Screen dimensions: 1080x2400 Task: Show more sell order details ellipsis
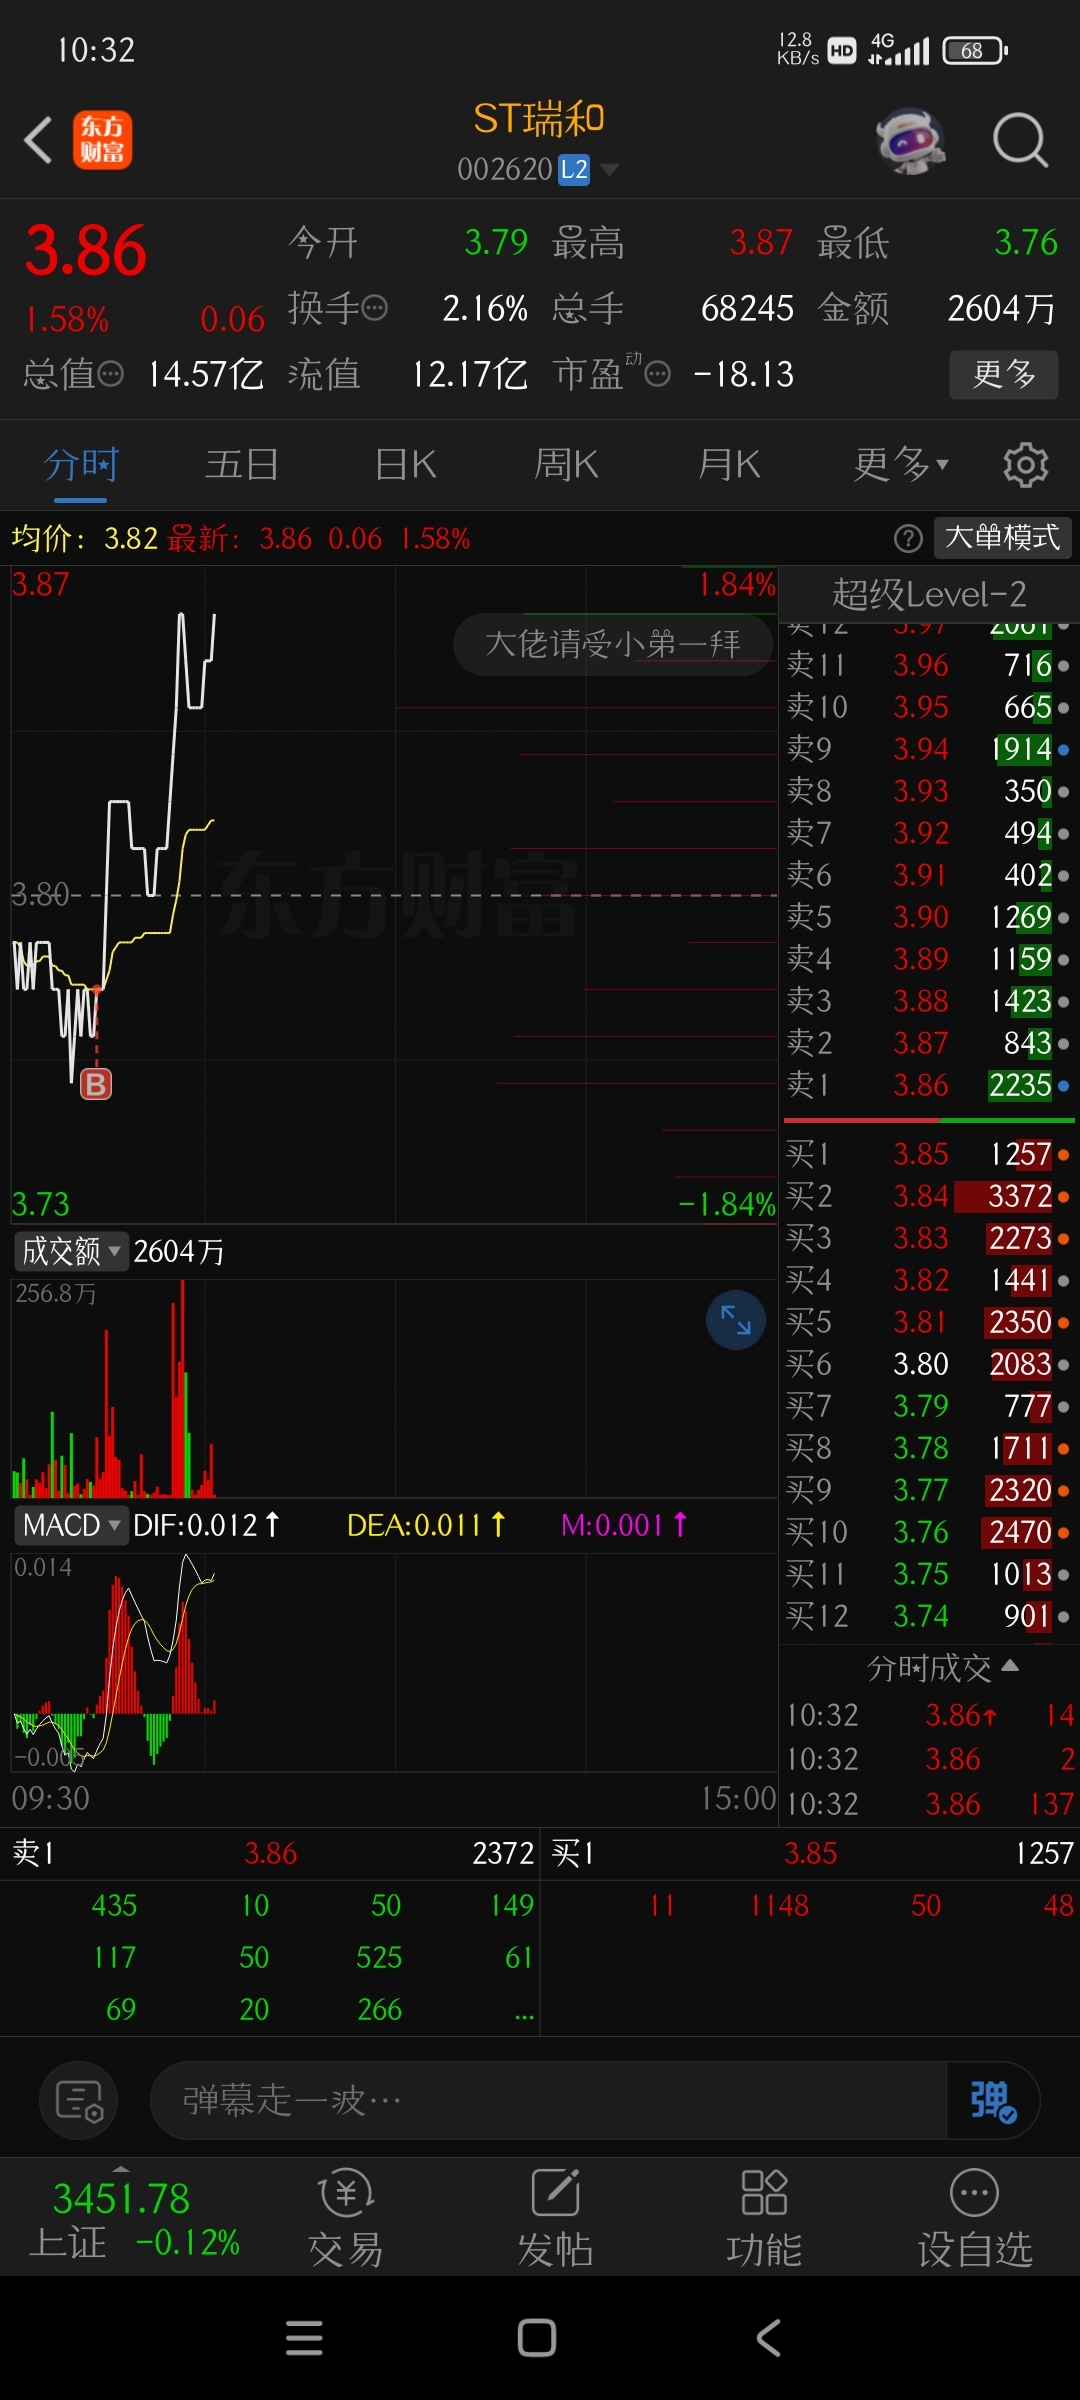point(524,2010)
